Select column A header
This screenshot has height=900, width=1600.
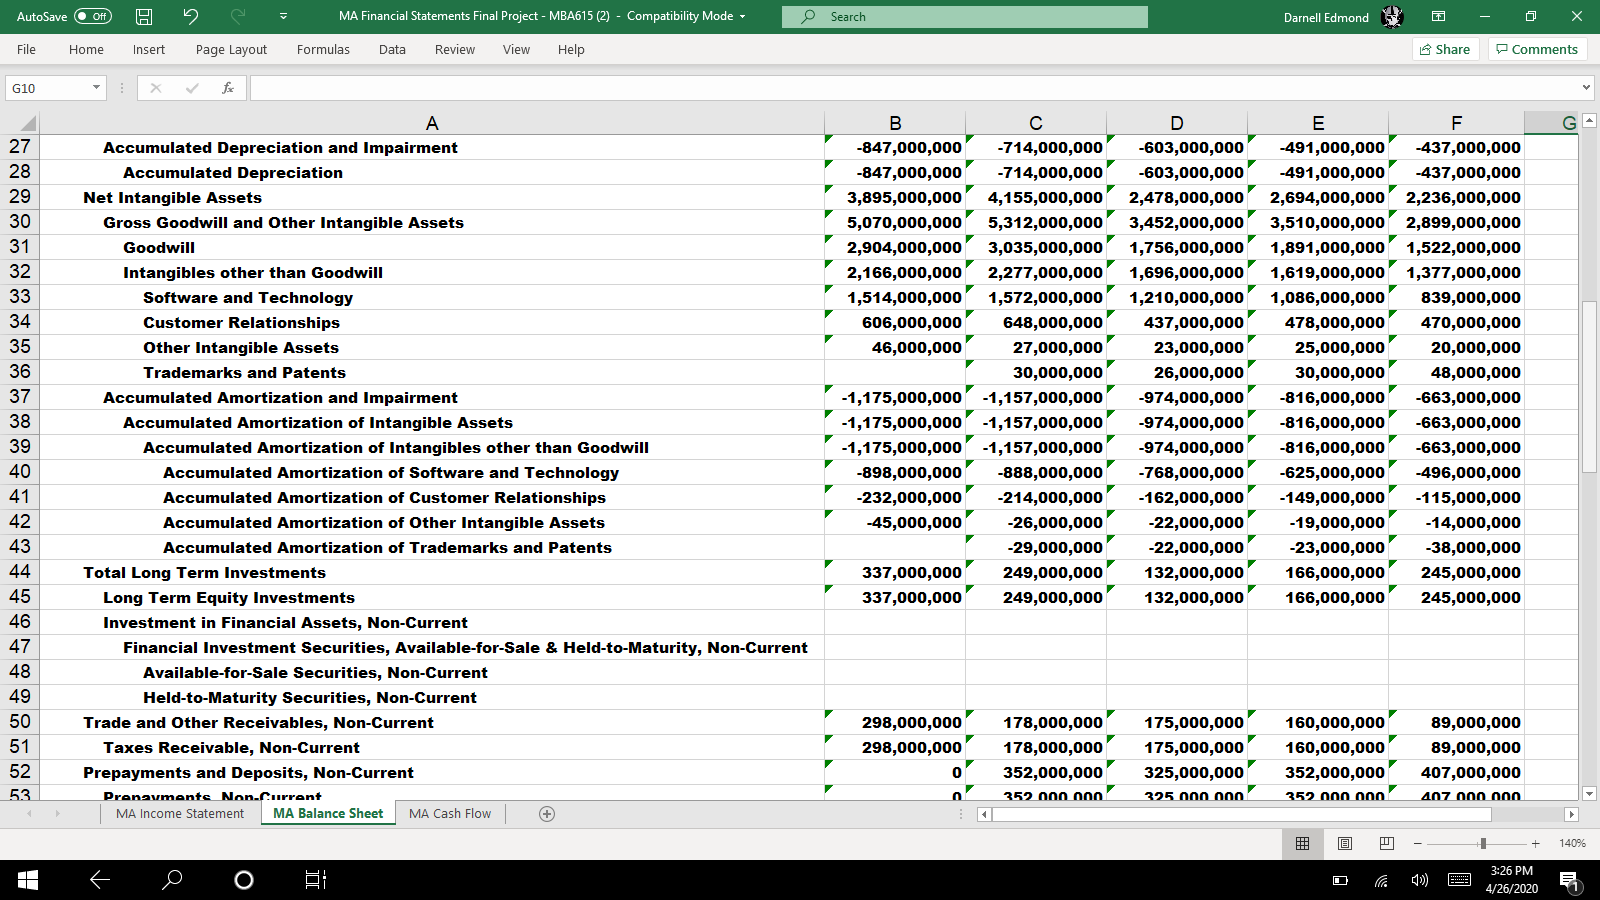[x=432, y=123]
